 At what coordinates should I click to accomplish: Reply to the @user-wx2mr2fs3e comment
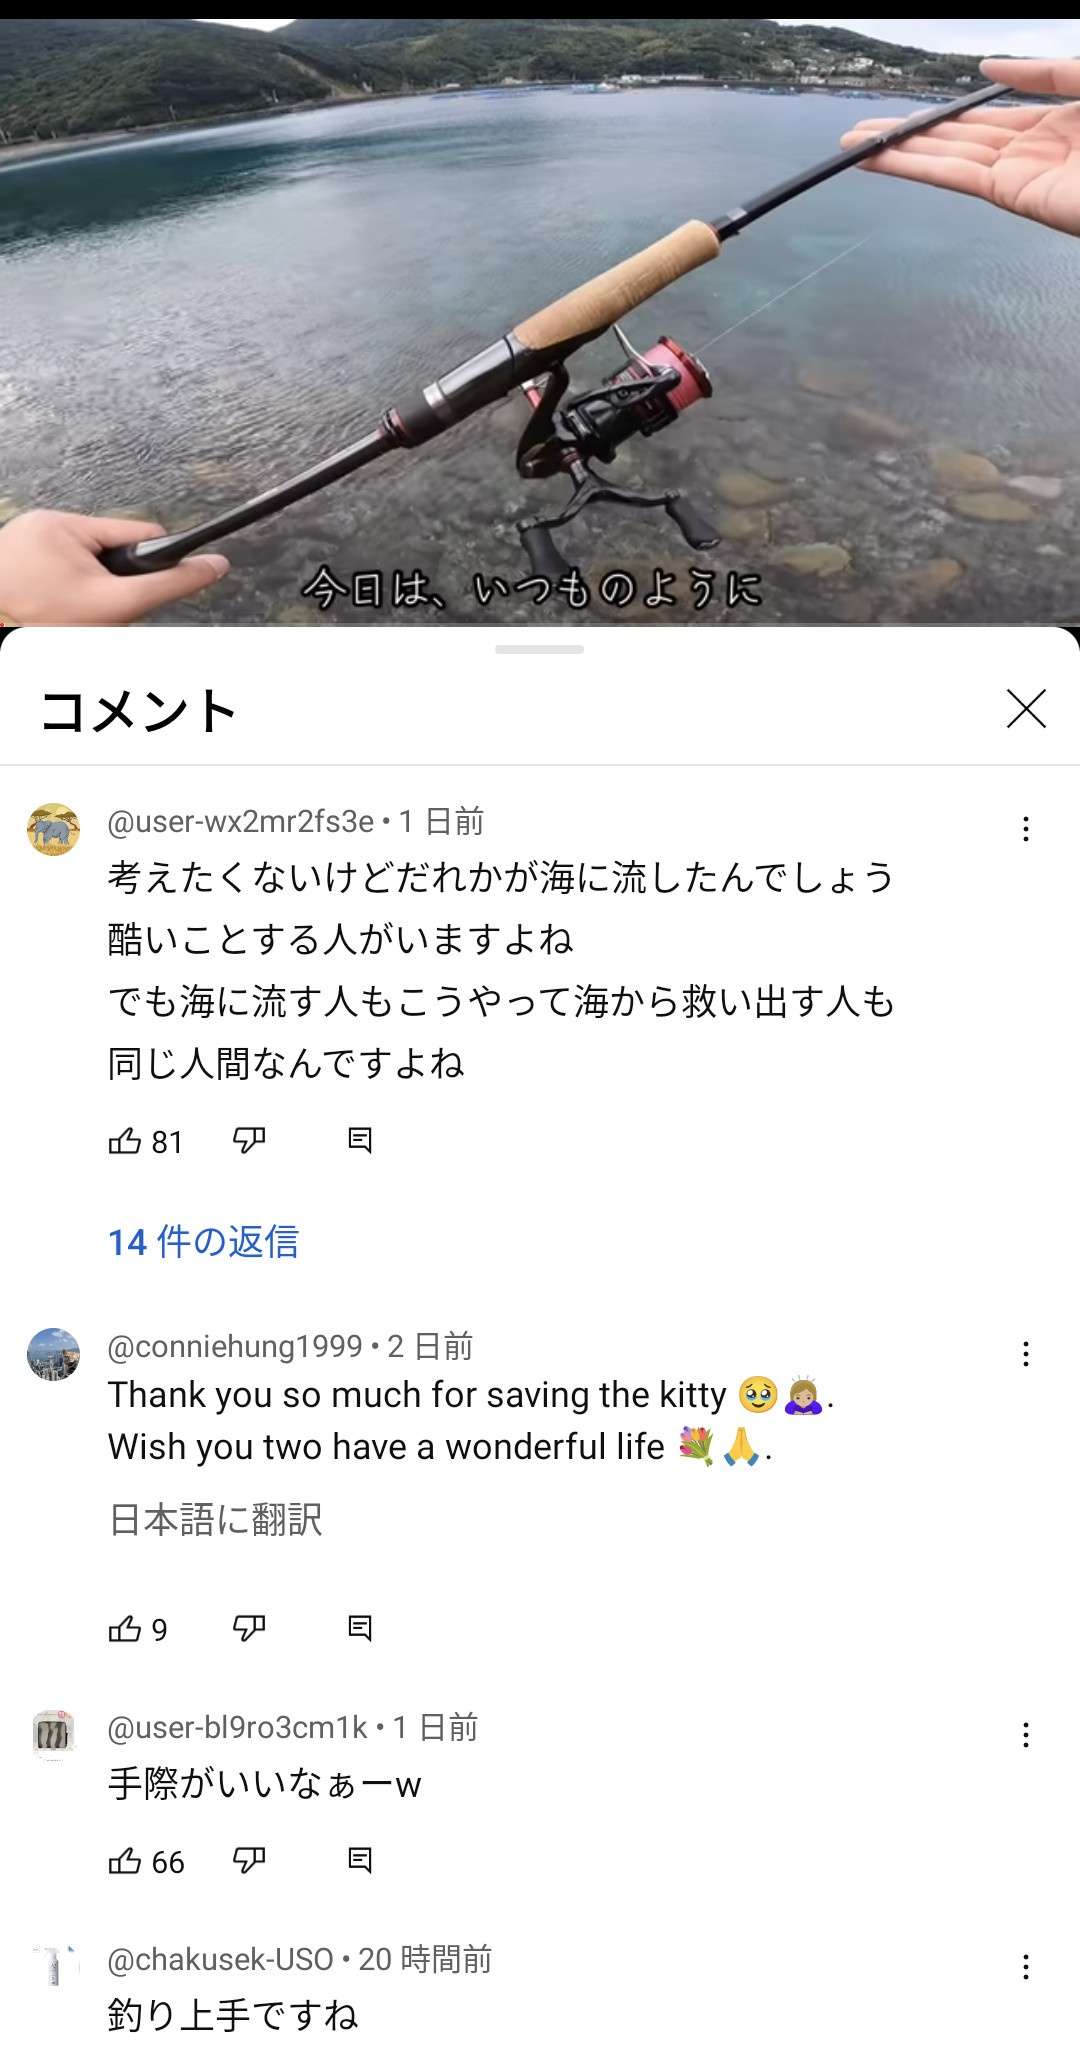360,1141
